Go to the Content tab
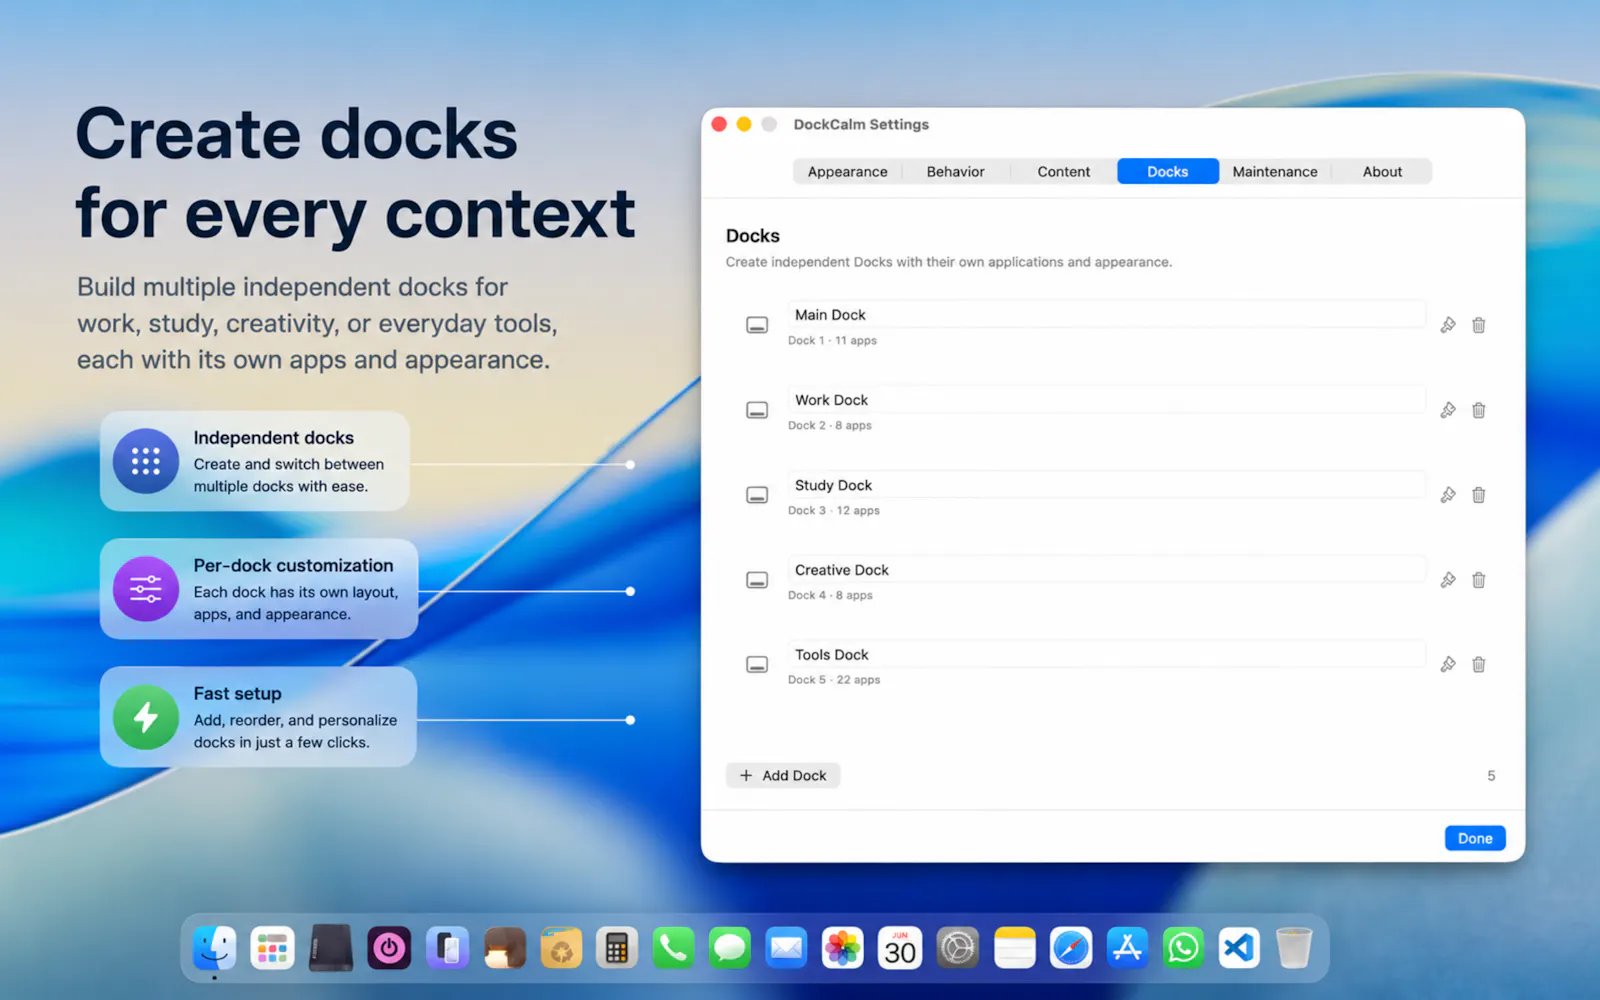Viewport: 1600px width, 1000px height. pos(1063,171)
